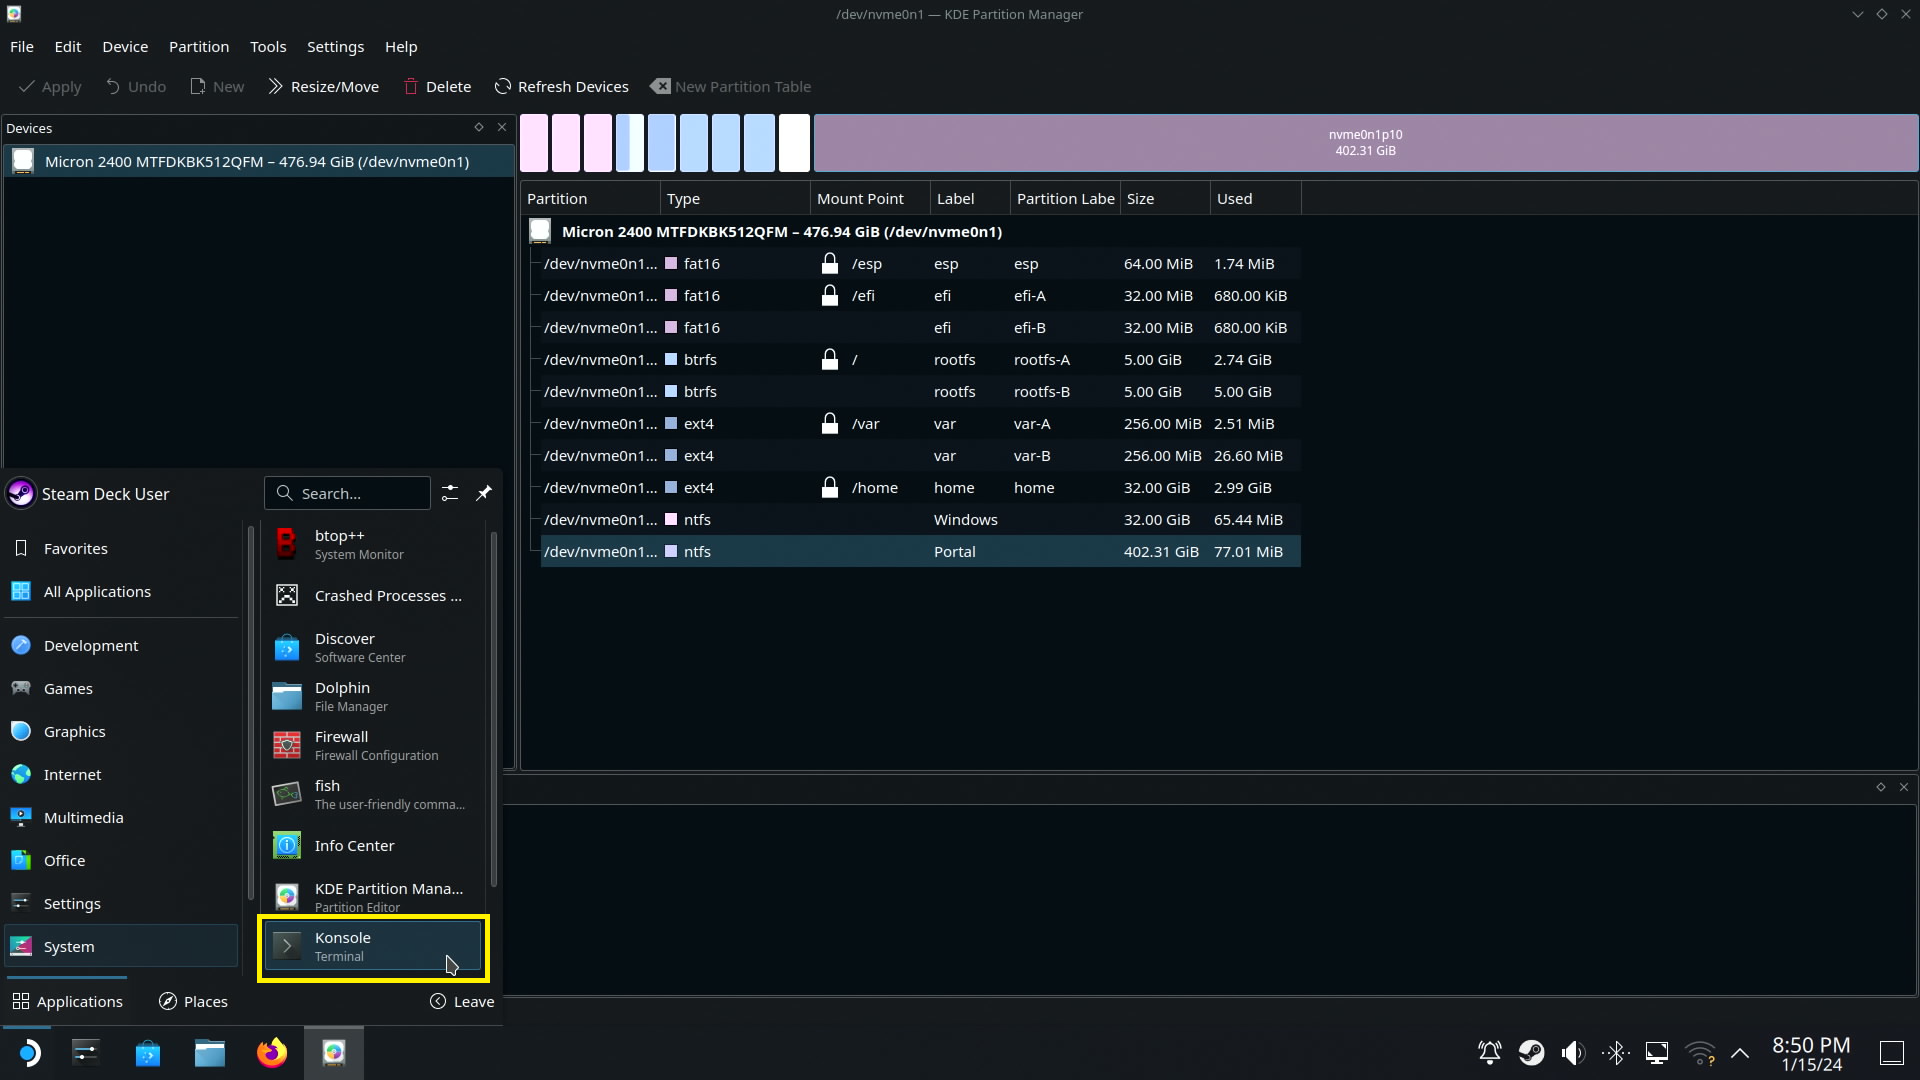
Task: Switch to the Places tab
Action: pyautogui.click(x=193, y=1001)
